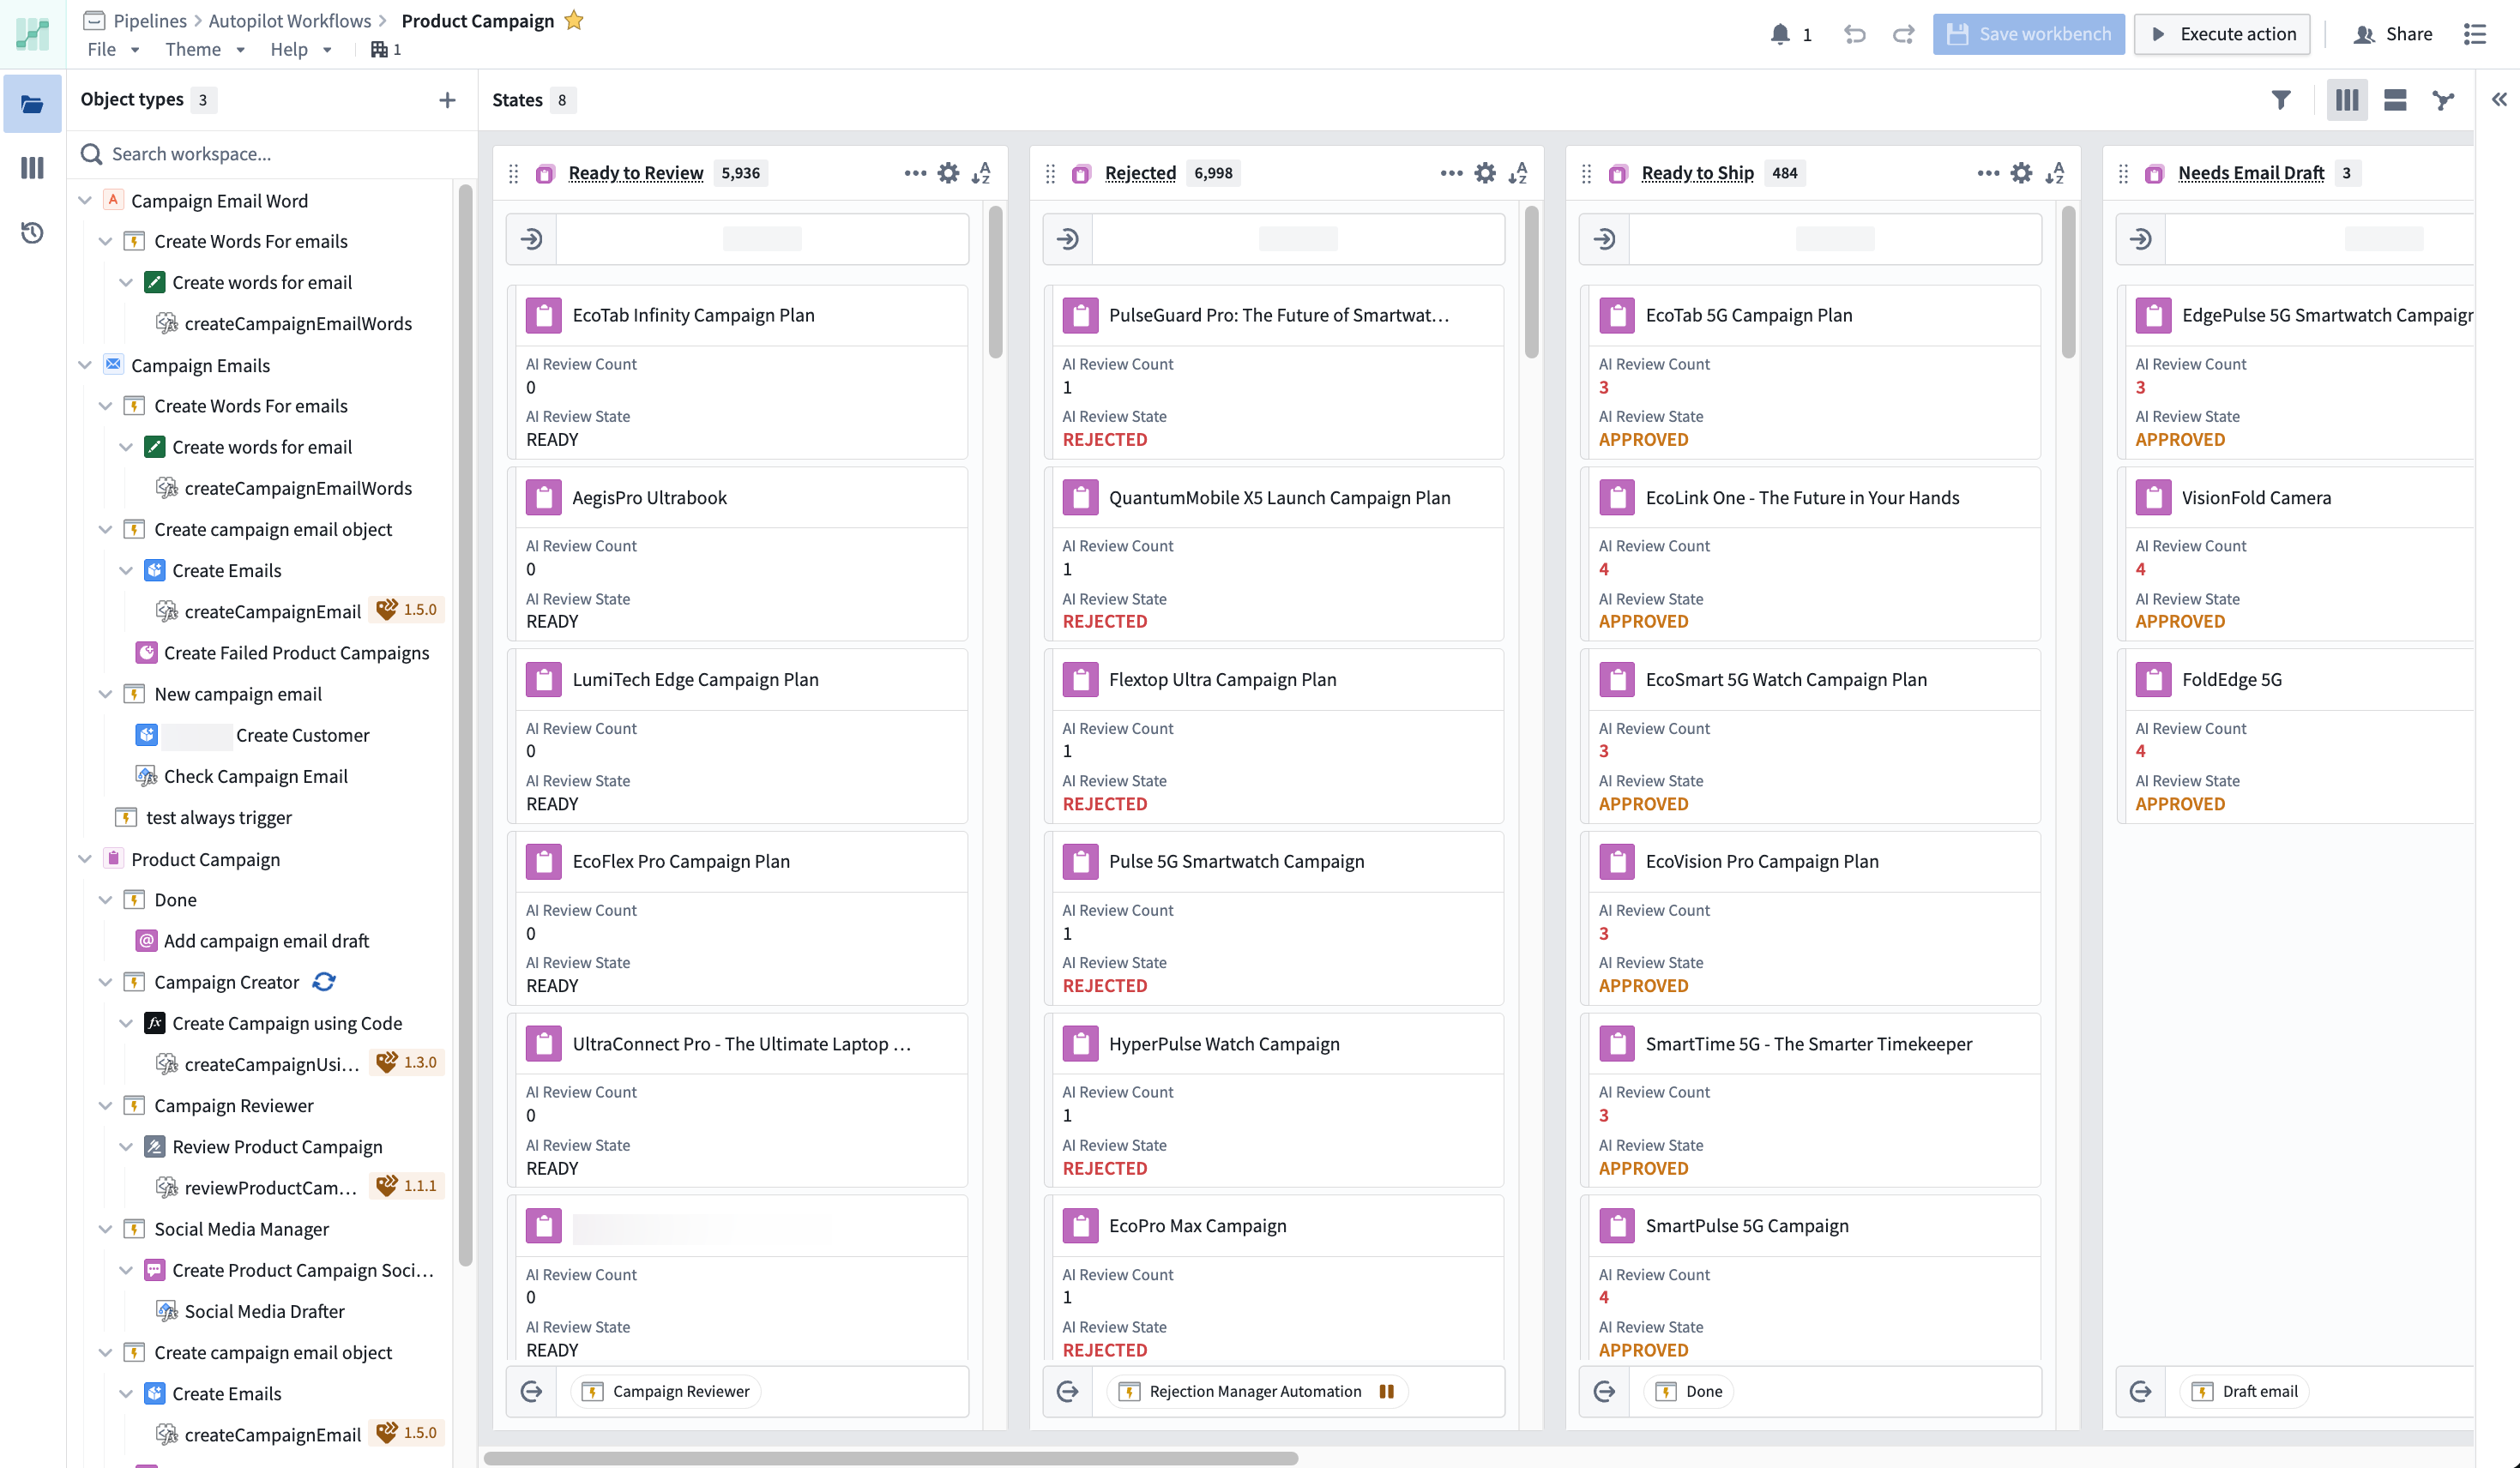Click the undo arrow icon
Screen dimensions: 2520x1468
pyautogui.click(x=1856, y=33)
